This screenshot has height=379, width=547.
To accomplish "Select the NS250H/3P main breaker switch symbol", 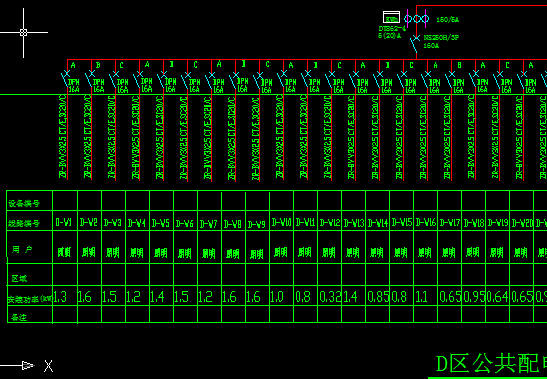I will [414, 44].
